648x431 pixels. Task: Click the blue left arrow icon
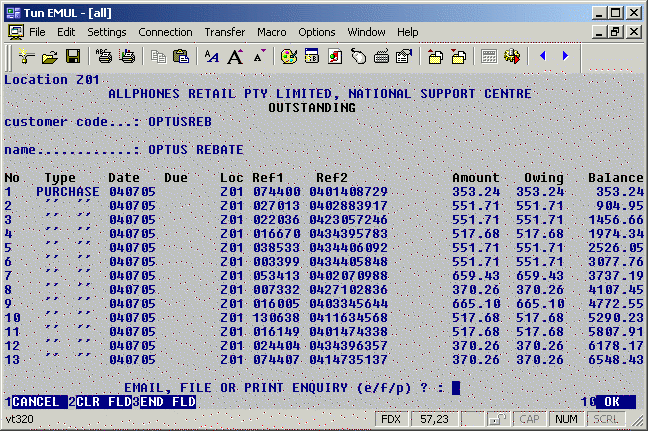point(543,56)
